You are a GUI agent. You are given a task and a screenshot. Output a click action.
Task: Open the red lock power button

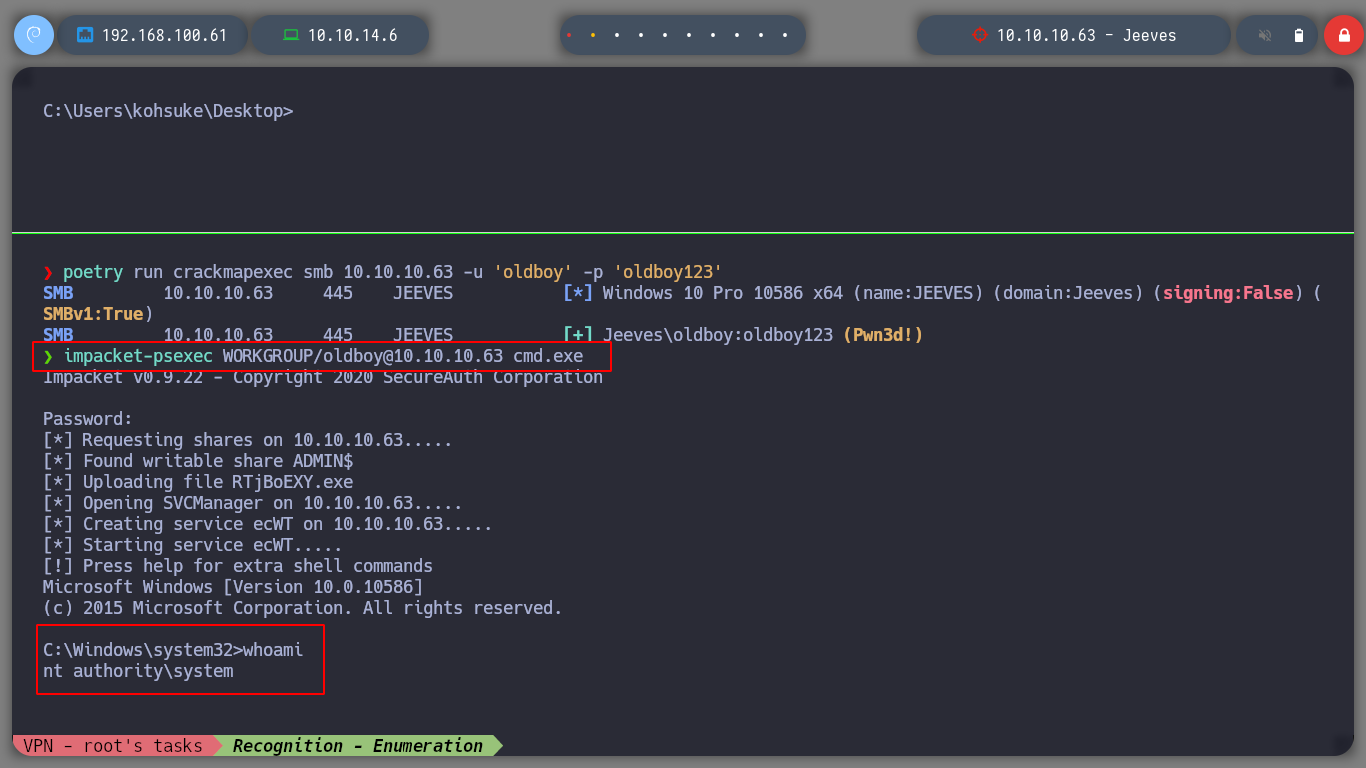(x=1343, y=35)
